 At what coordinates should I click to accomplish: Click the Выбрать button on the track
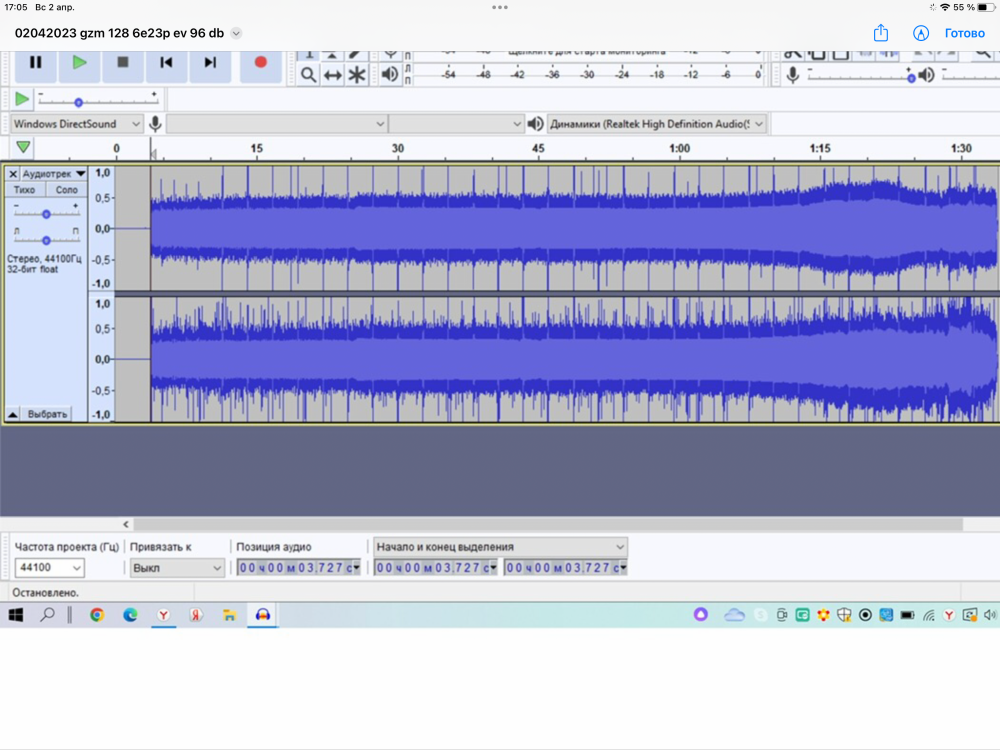tap(47, 413)
